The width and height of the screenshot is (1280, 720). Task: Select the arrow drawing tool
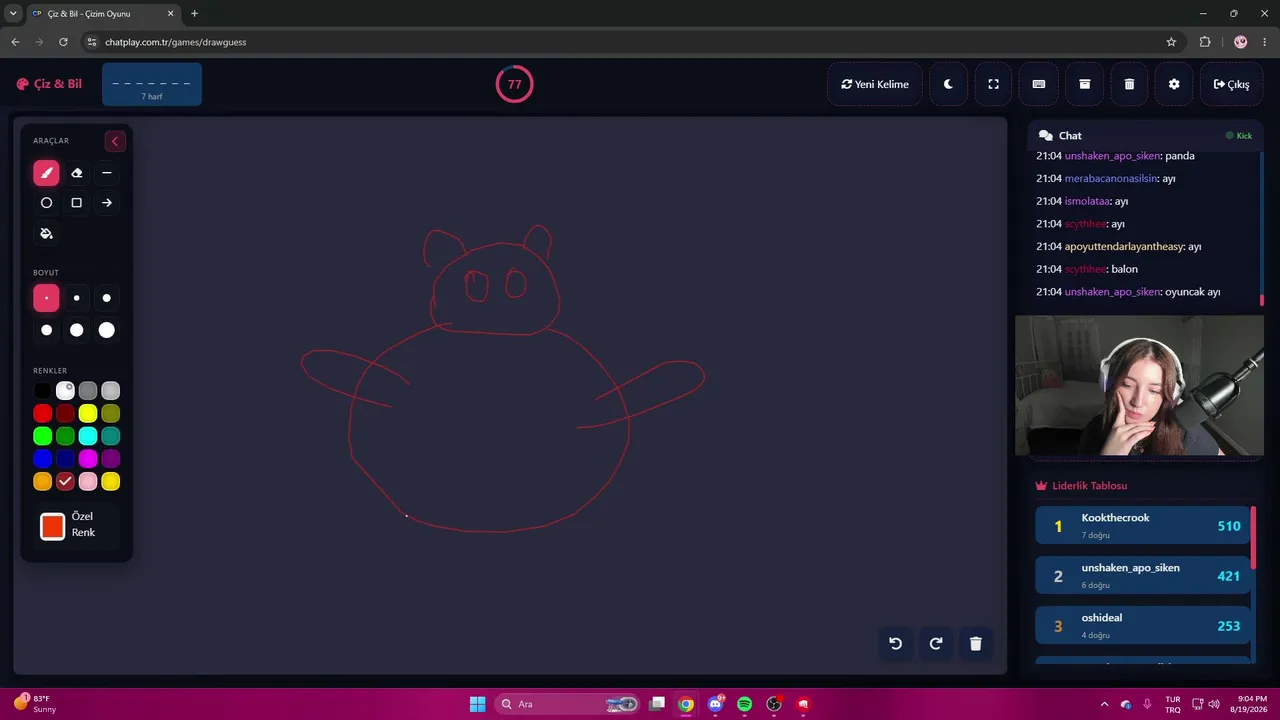(x=107, y=203)
